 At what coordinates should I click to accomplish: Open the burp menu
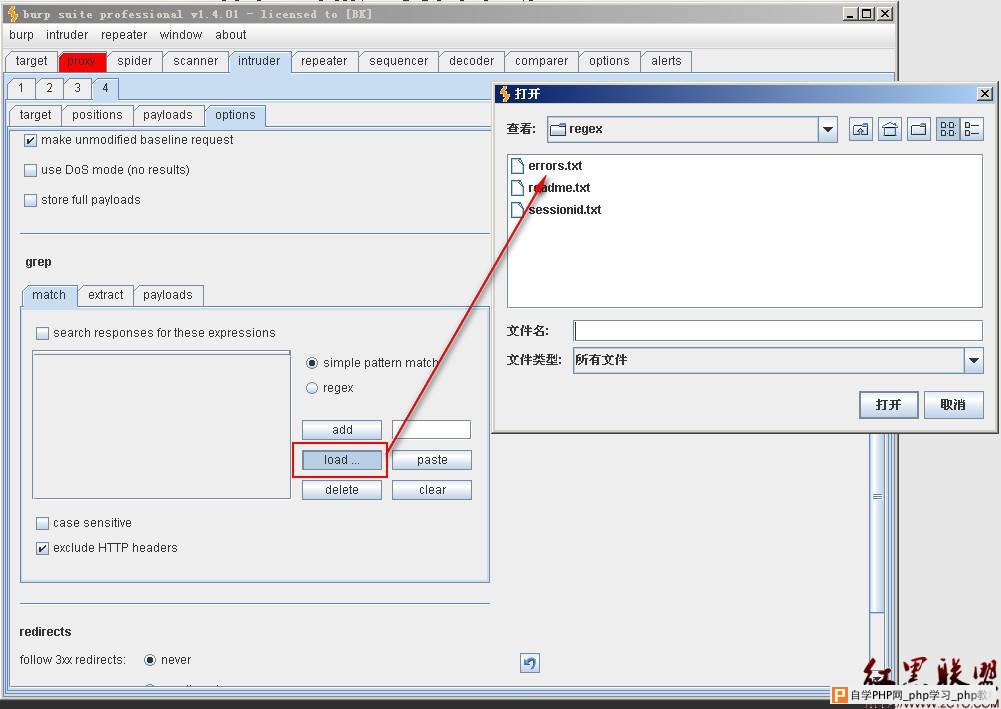[21, 34]
